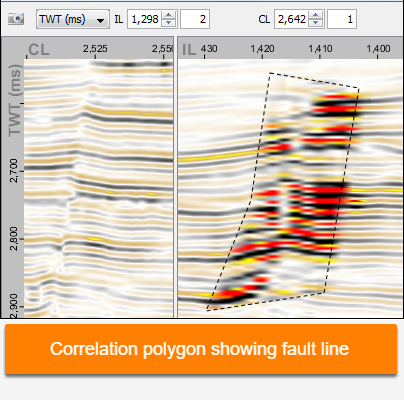404x400 pixels.
Task: Decrease the CL value with down arrow
Action: (316, 23)
